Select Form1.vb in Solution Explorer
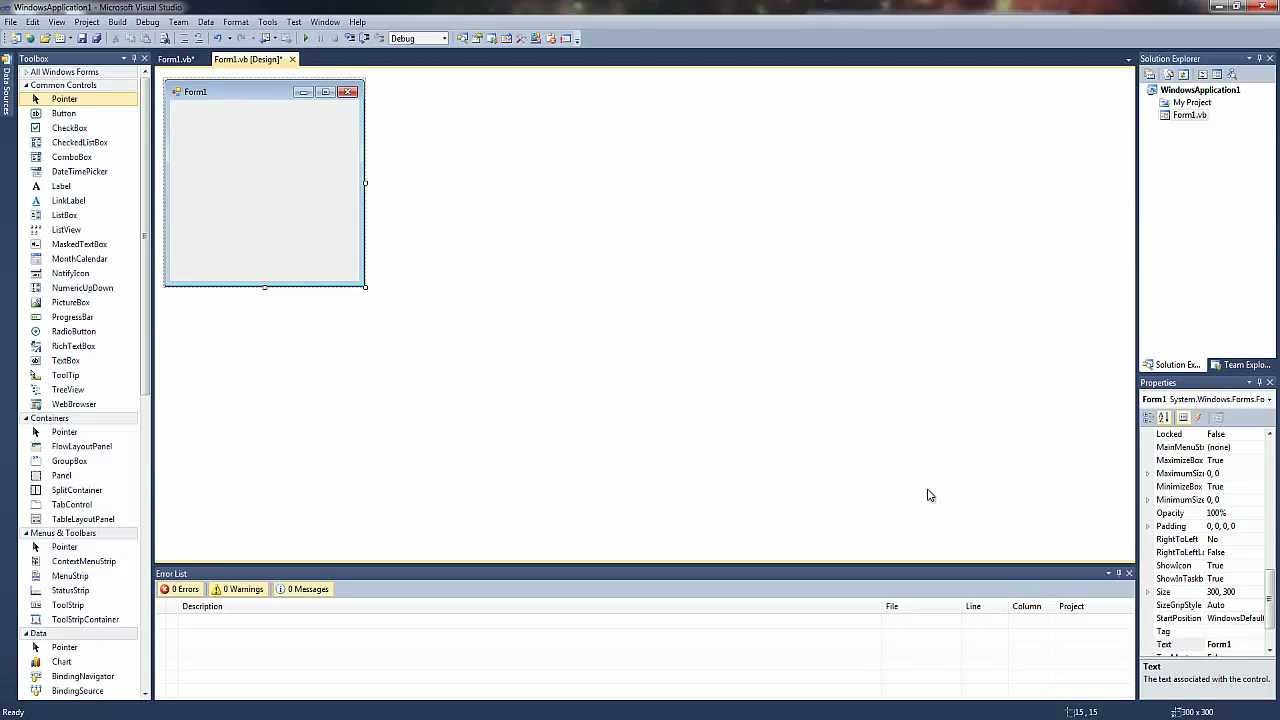The width and height of the screenshot is (1280, 720). [x=1189, y=115]
